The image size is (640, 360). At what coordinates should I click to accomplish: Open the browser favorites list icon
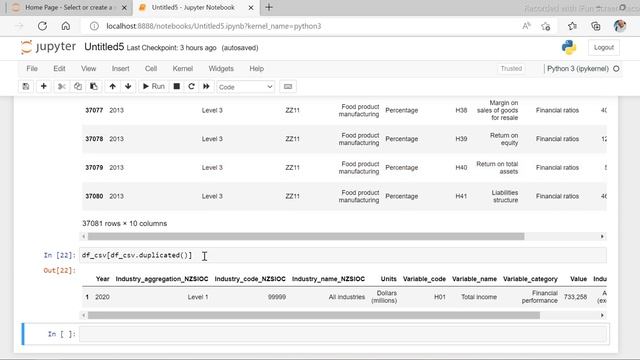[572, 26]
